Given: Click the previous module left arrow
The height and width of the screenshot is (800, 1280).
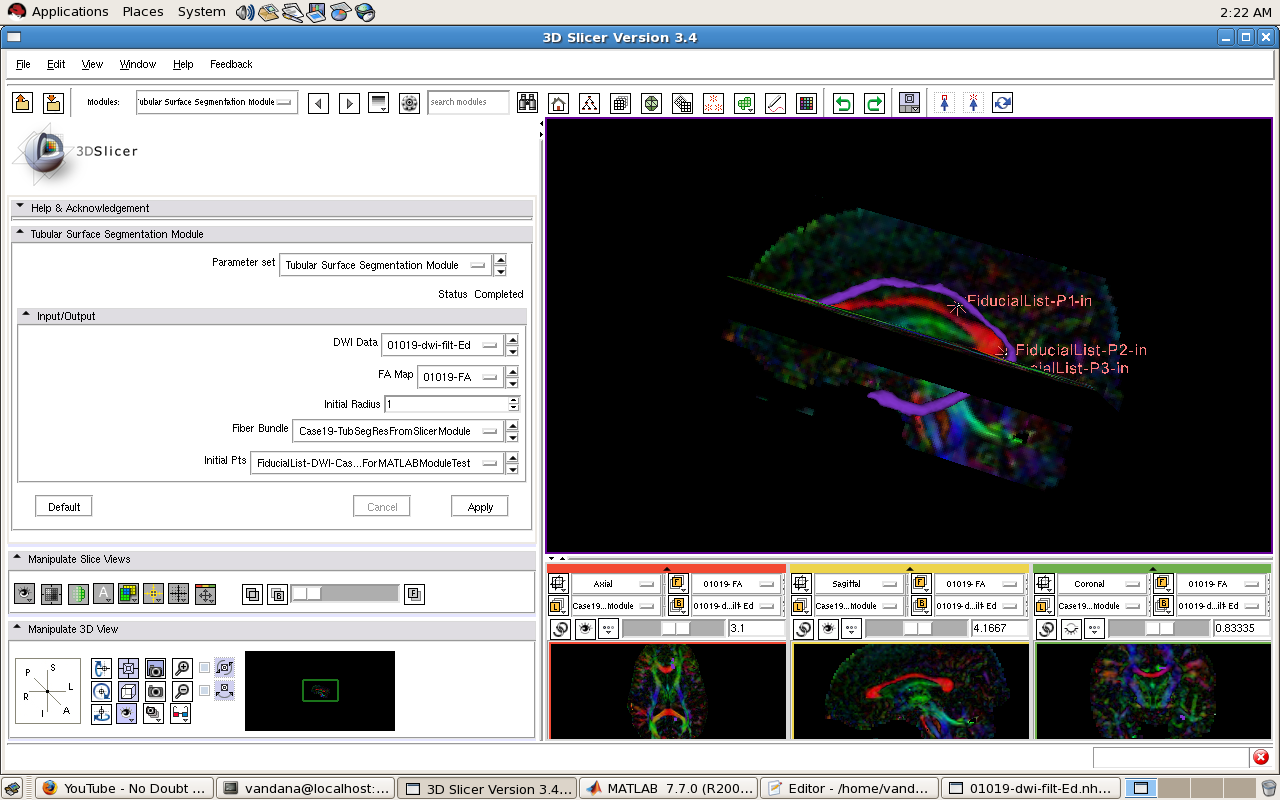Looking at the screenshot, I should (x=318, y=103).
